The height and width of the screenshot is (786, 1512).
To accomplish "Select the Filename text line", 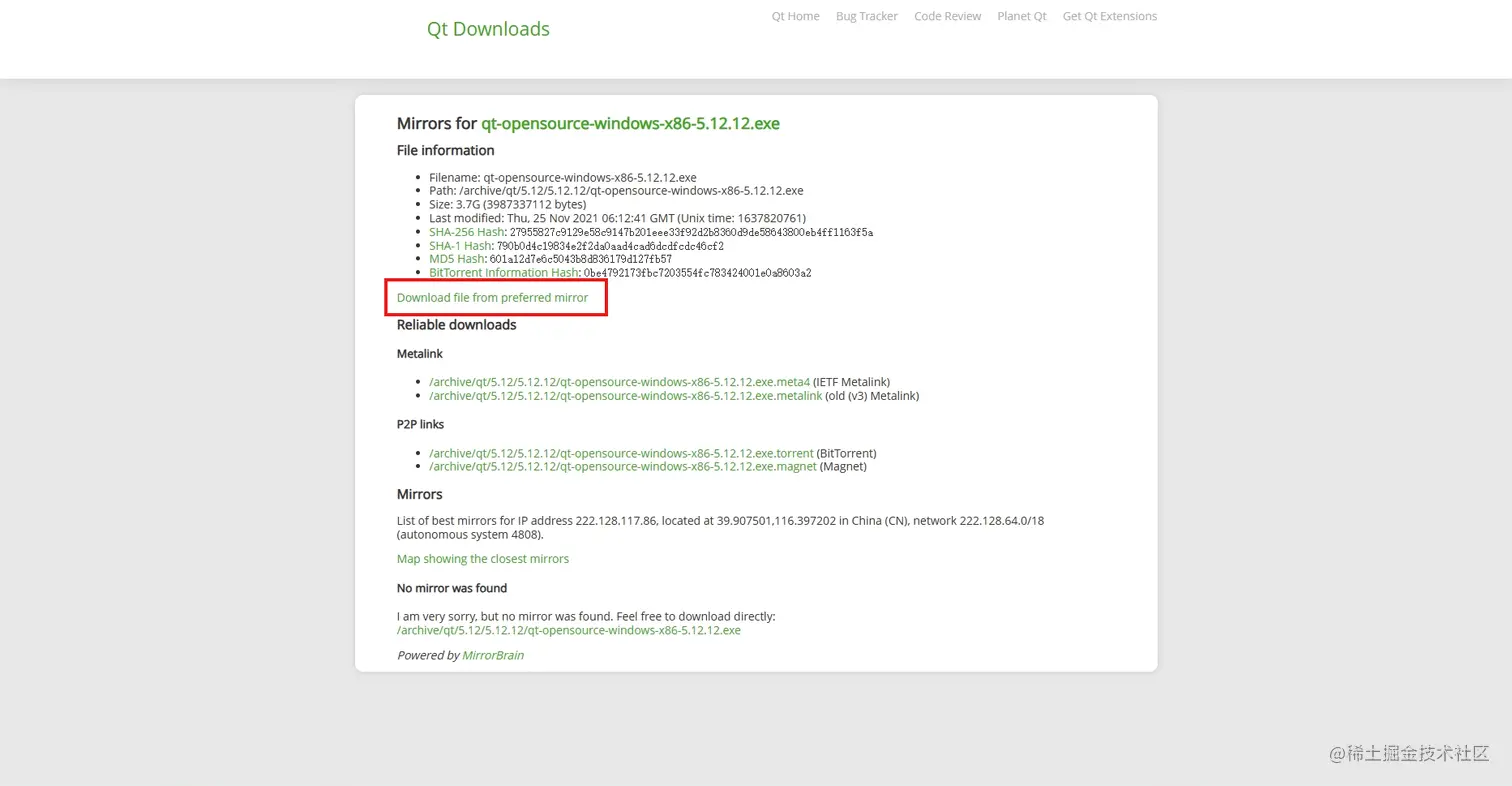I will (563, 177).
